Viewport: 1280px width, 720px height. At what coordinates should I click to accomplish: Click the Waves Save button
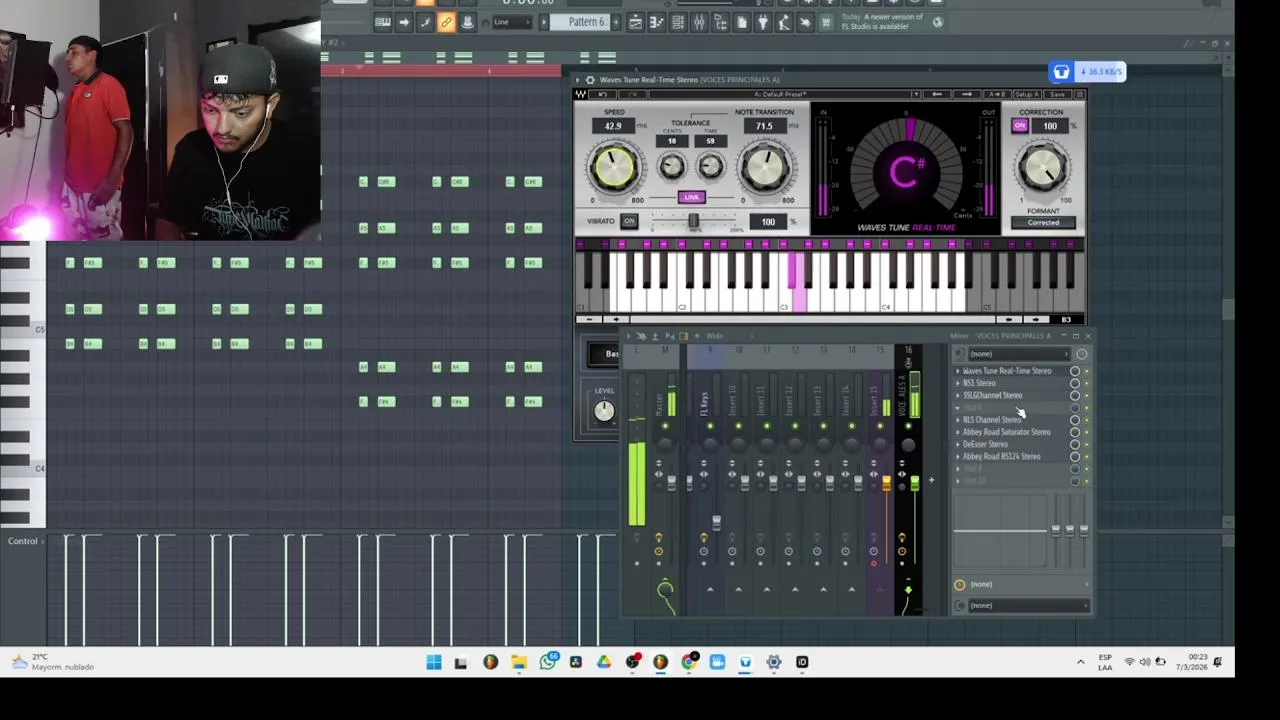click(x=1057, y=94)
